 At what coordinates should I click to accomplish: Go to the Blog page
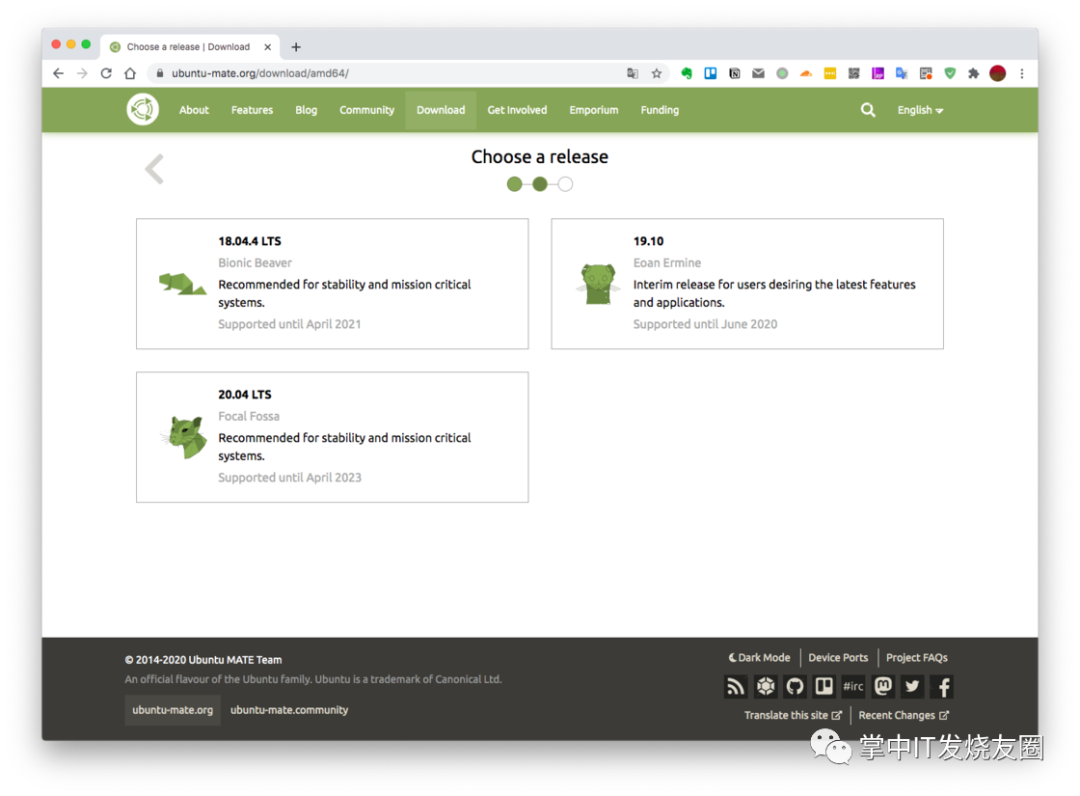pyautogui.click(x=306, y=110)
